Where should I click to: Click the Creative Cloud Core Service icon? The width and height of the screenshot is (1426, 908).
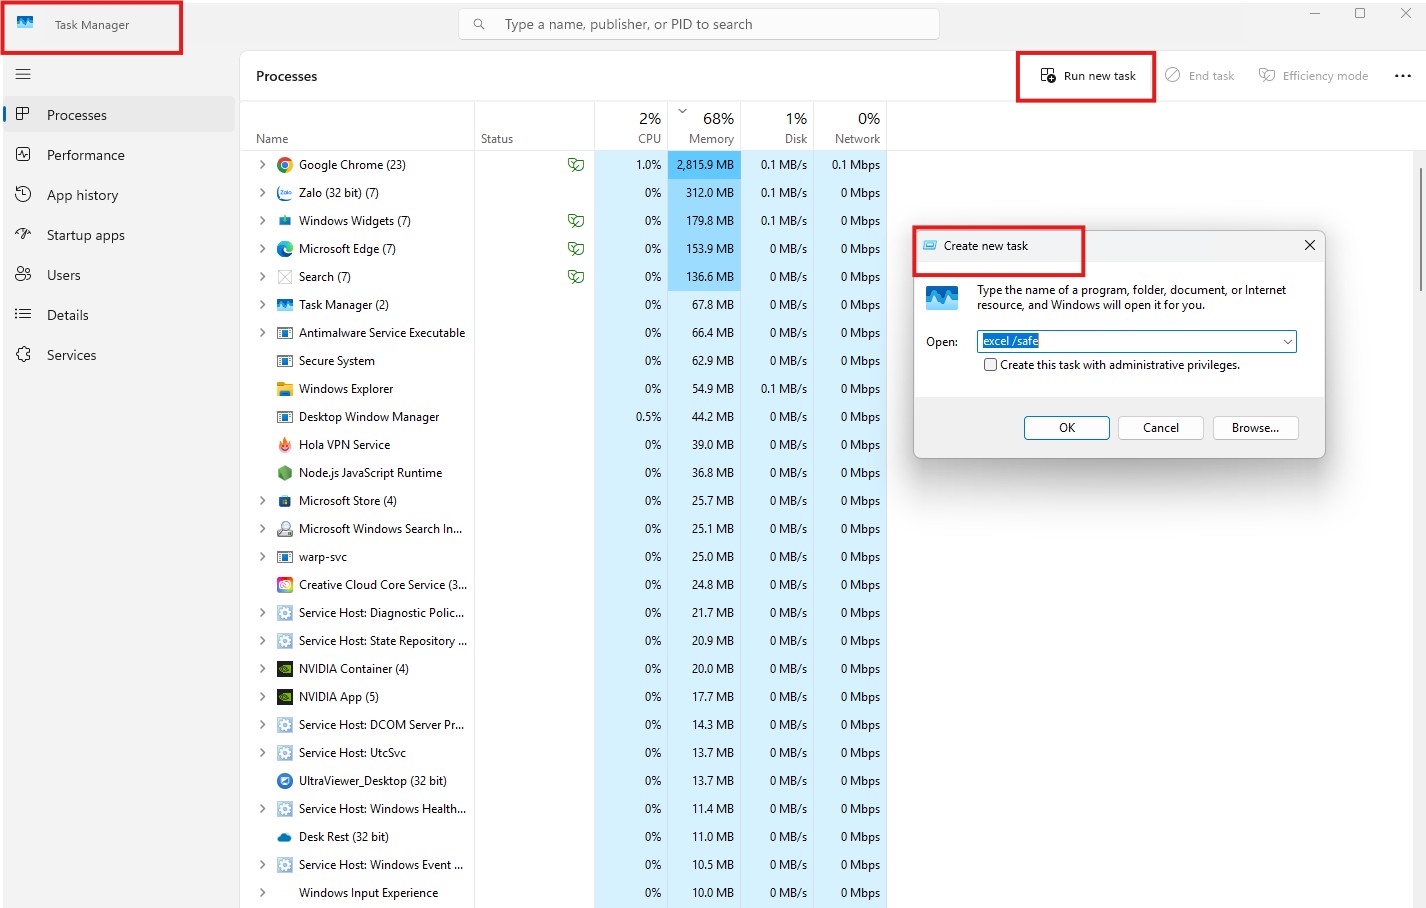(285, 585)
